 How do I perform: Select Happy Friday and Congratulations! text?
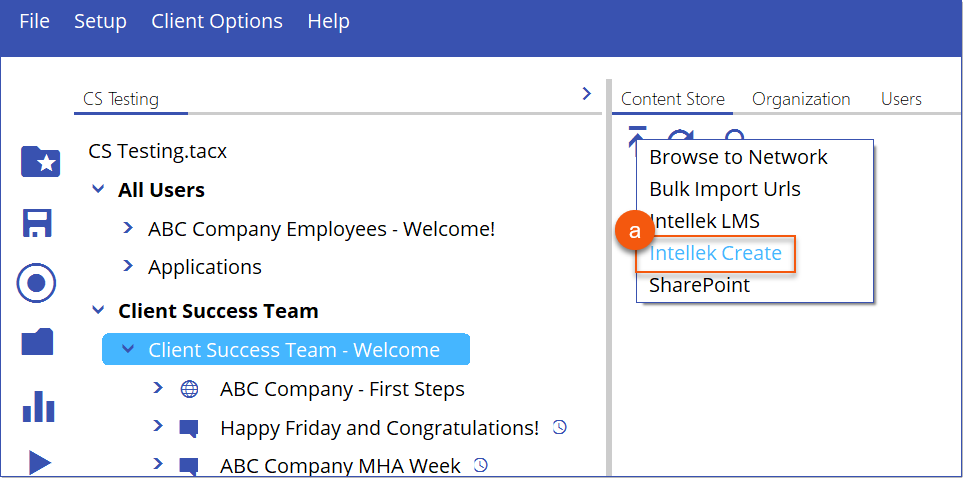point(379,428)
